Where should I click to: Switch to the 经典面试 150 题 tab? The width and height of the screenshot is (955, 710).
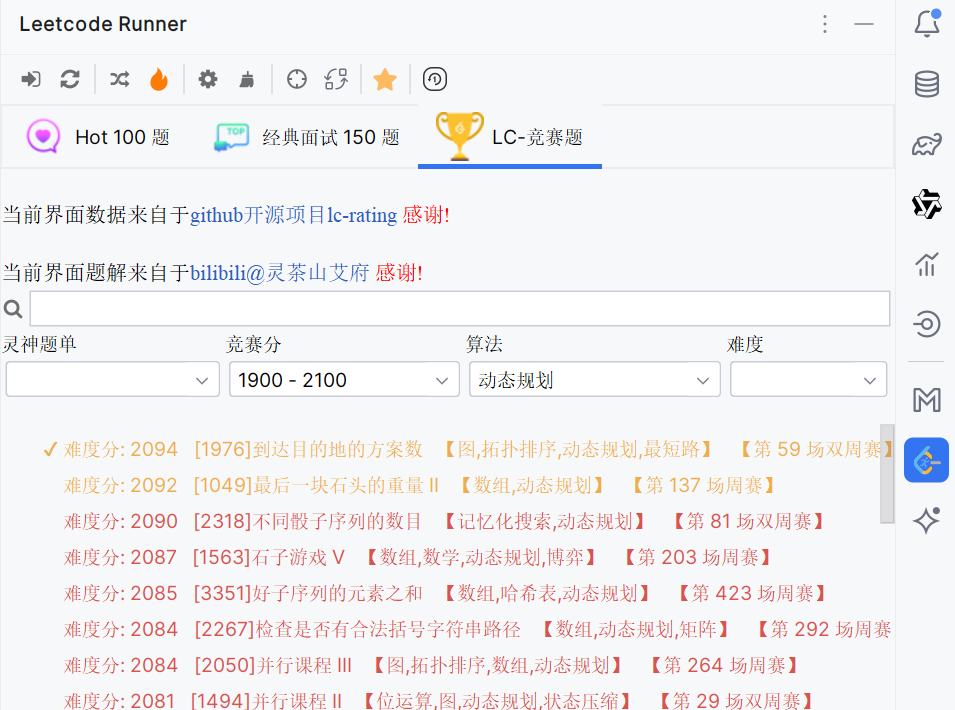(307, 137)
